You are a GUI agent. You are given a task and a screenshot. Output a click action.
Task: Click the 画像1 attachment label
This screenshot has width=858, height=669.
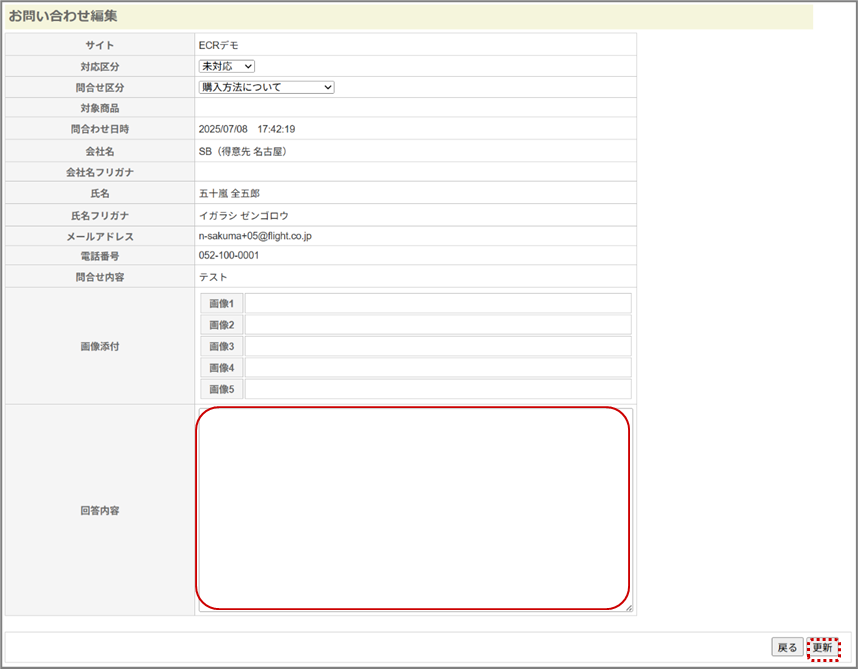[x=221, y=303]
